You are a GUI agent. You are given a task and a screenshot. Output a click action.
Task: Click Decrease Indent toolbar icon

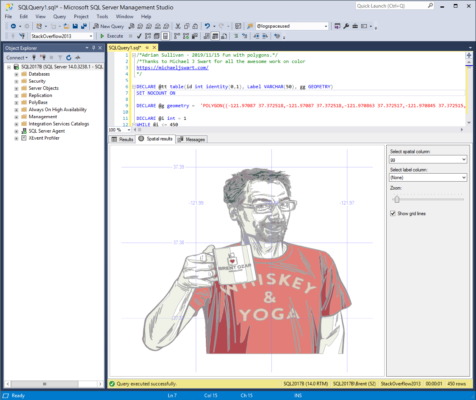(256, 36)
